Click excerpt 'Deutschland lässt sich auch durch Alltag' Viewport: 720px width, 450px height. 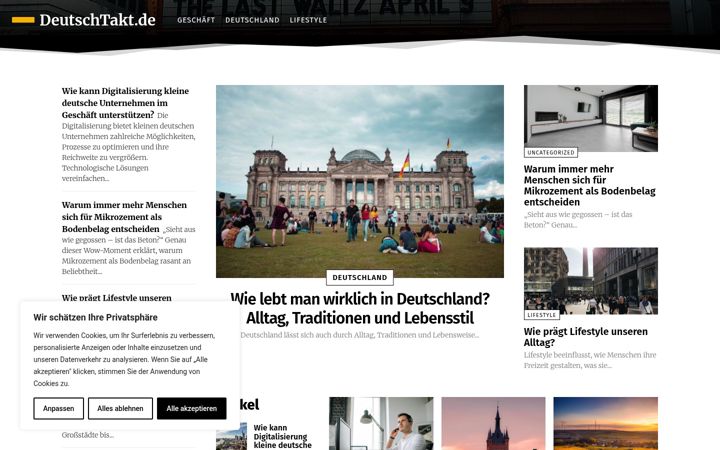[x=360, y=335]
